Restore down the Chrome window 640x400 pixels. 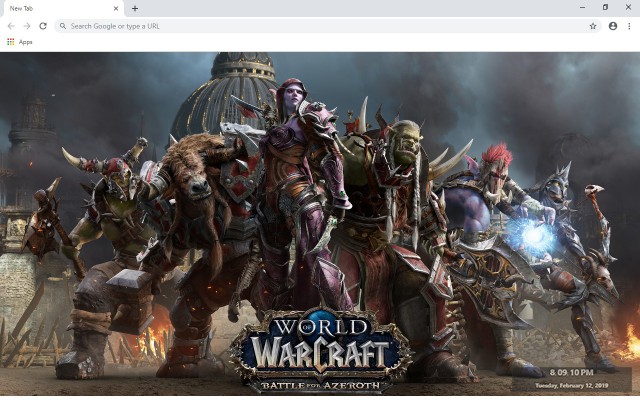click(605, 7)
